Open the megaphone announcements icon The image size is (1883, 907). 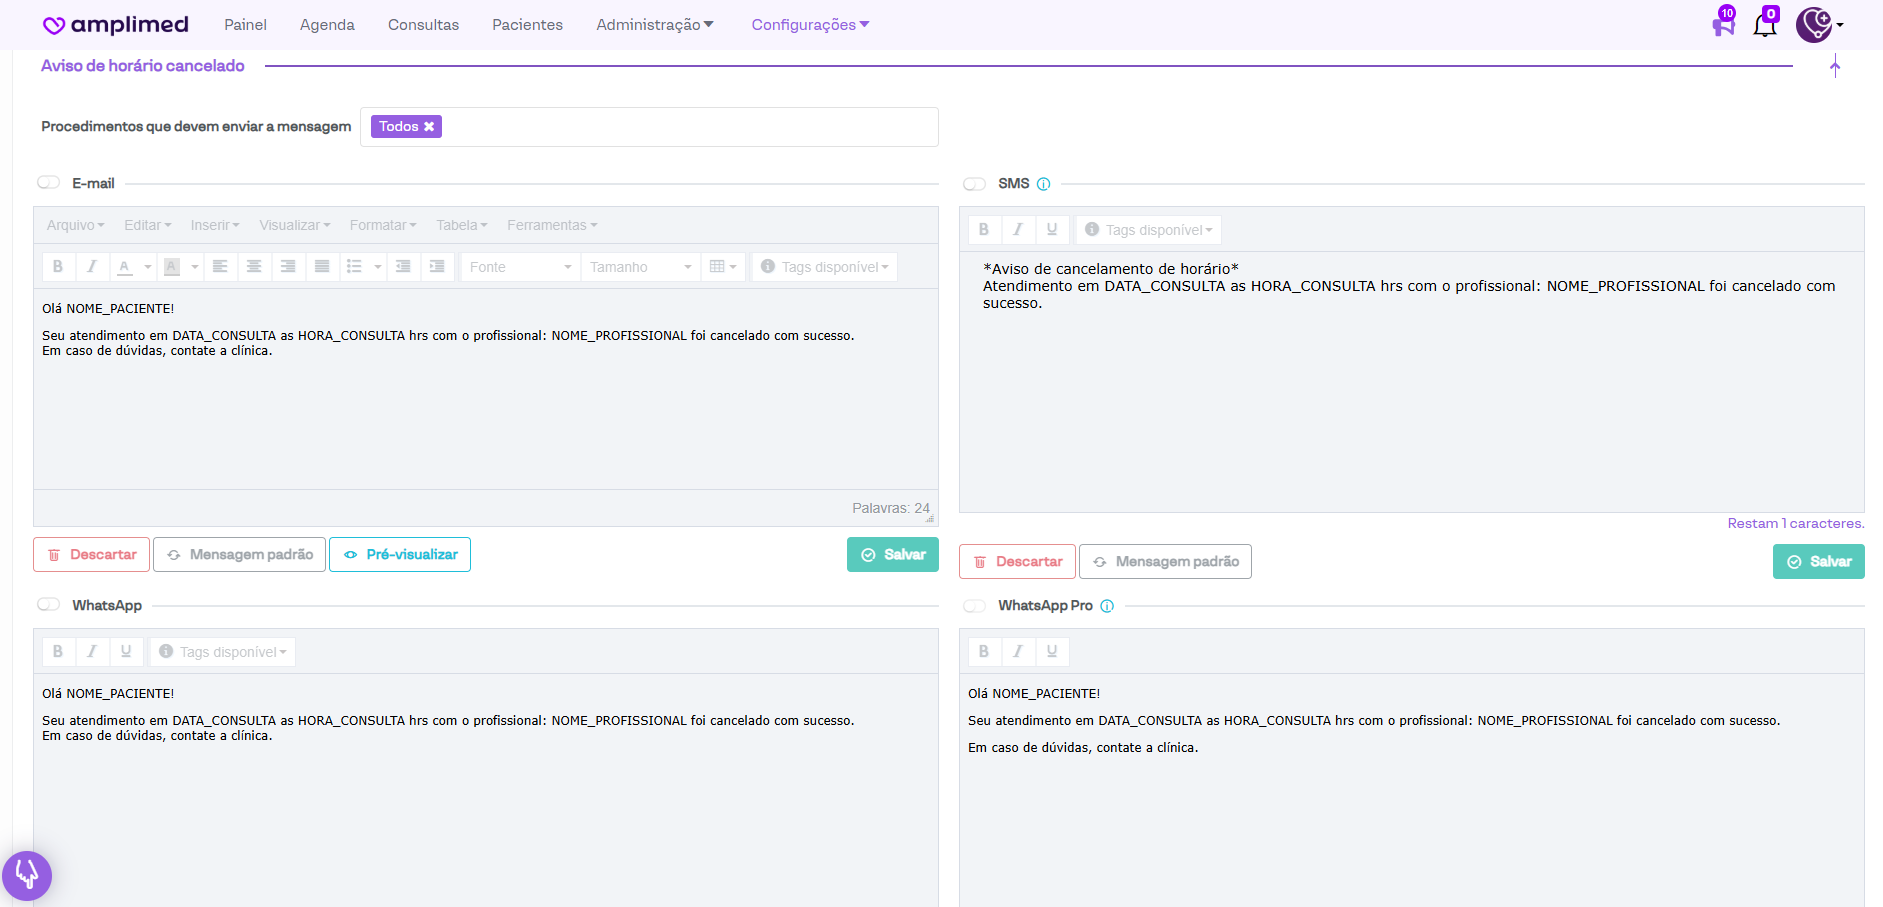tap(1722, 24)
